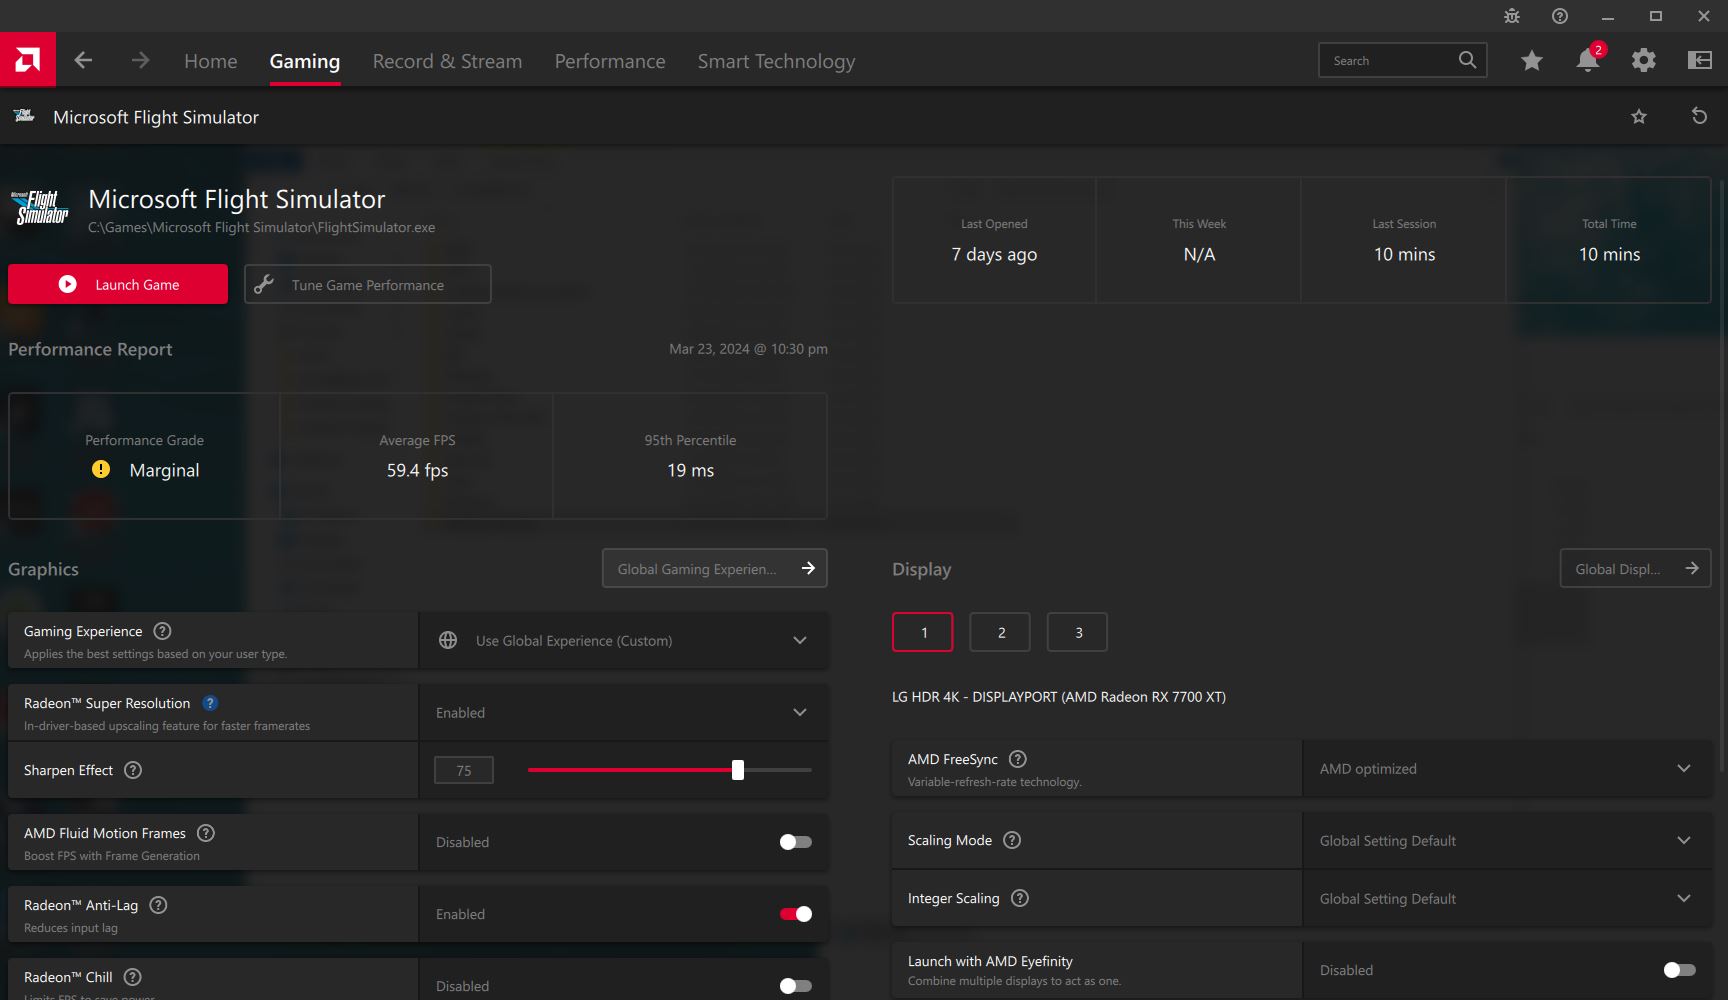Screen dimensions: 1728x1000
Task: Reset game profile with circular arrow icon
Action: [x=1699, y=116]
